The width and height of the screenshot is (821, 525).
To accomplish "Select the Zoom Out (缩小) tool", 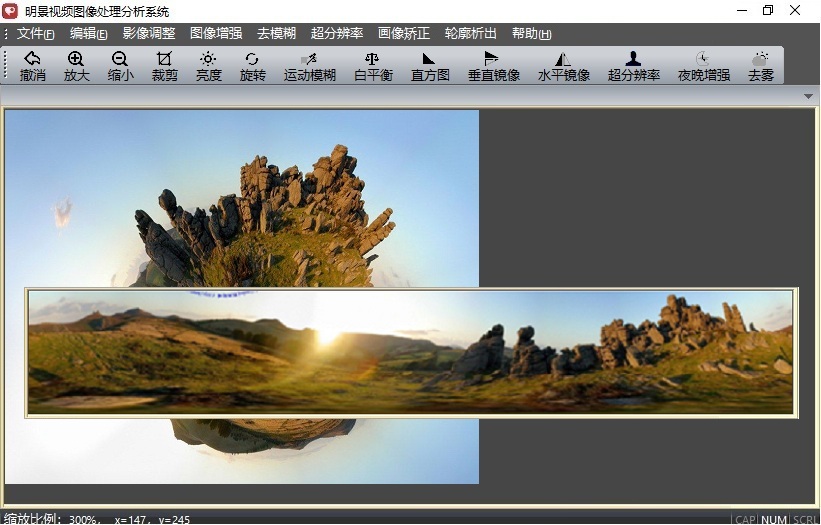I will 120,66.
